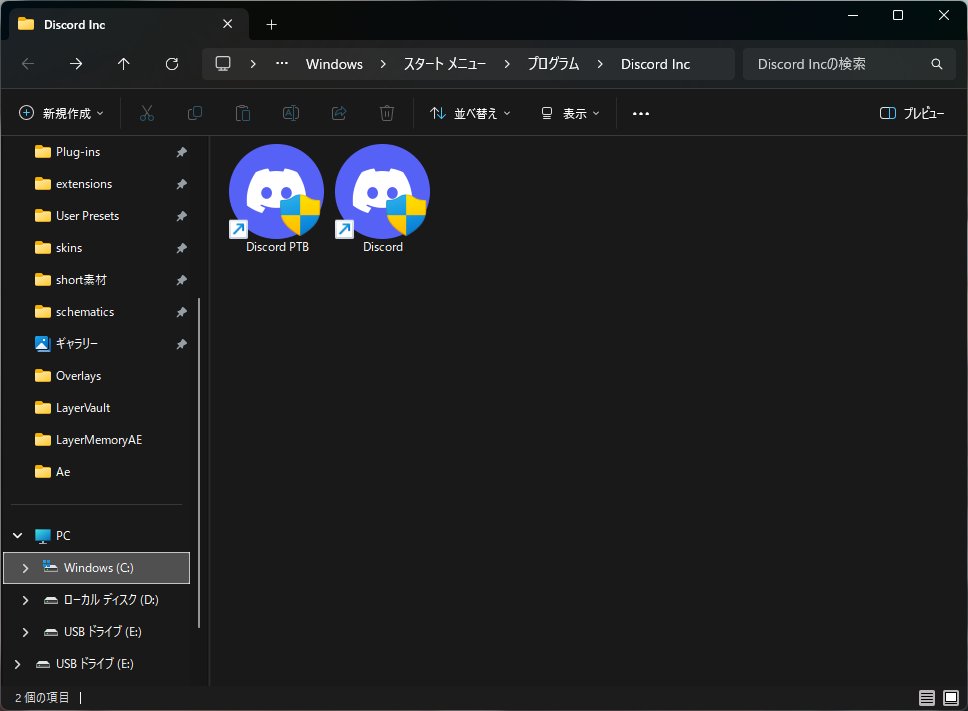Click the navigation pane scrollbar
This screenshot has width=968, height=711.
pos(199,463)
